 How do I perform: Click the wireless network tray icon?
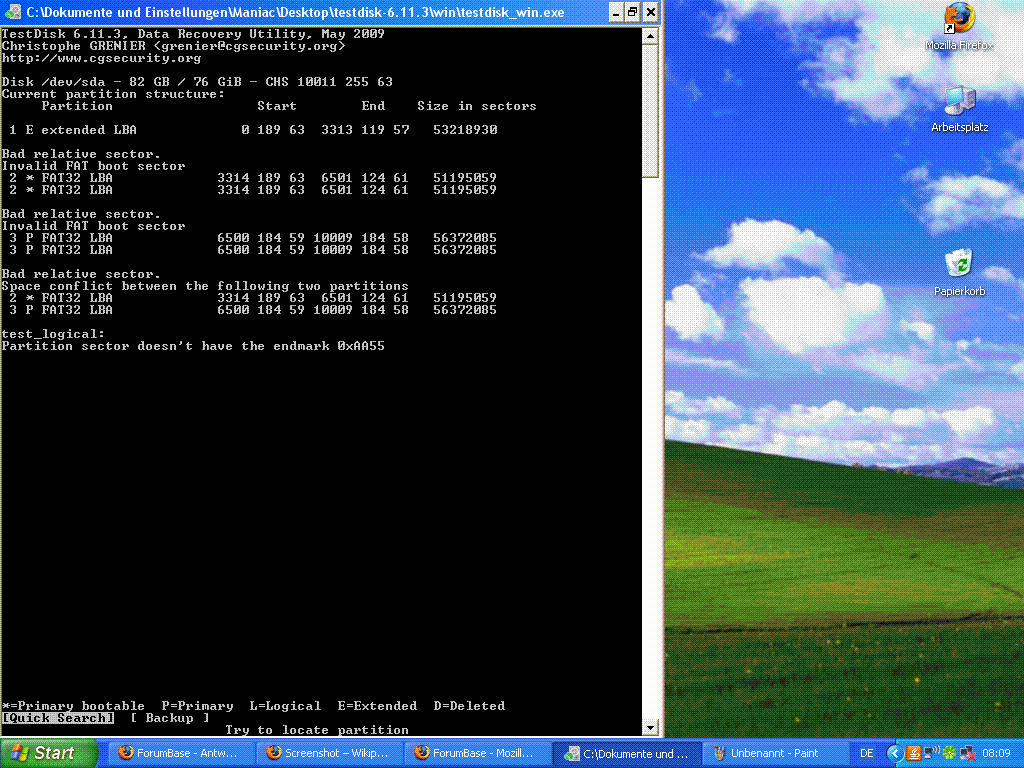[x=932, y=753]
